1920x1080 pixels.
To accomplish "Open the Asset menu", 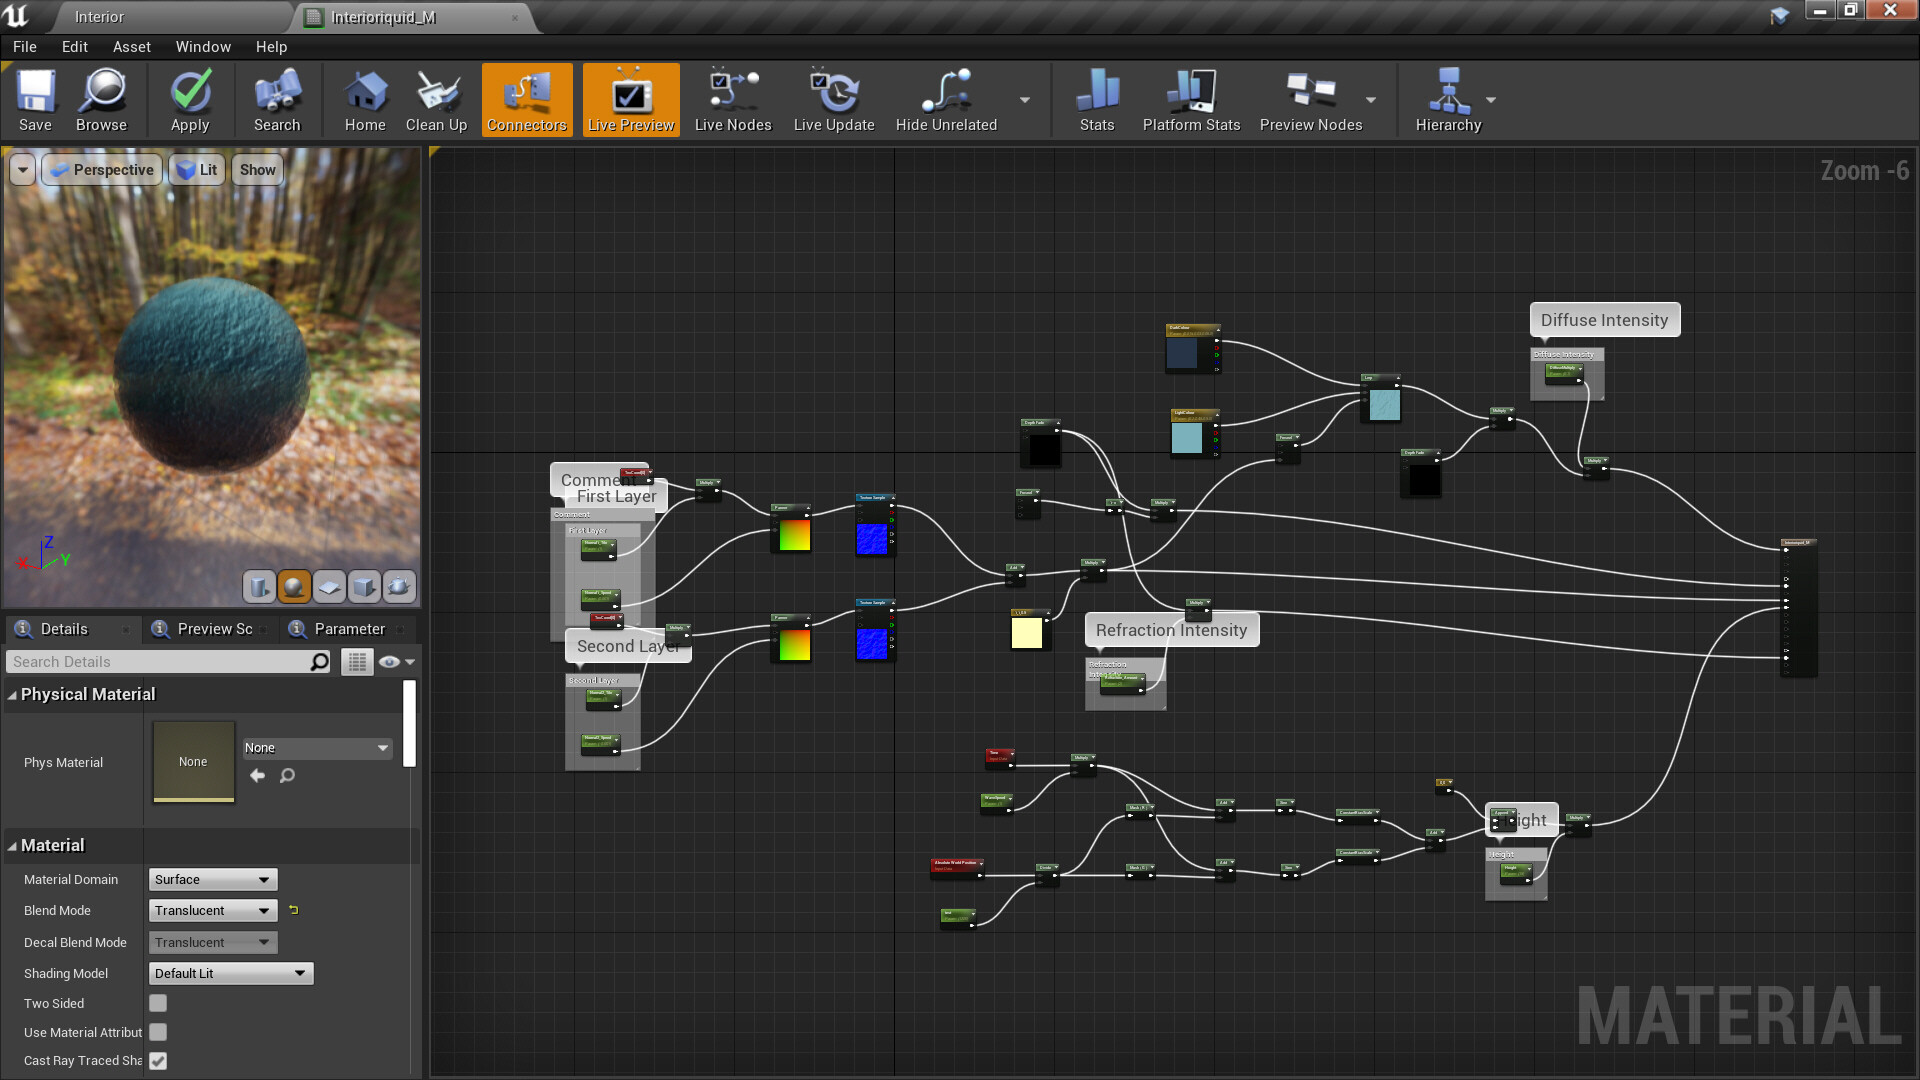I will (x=131, y=47).
